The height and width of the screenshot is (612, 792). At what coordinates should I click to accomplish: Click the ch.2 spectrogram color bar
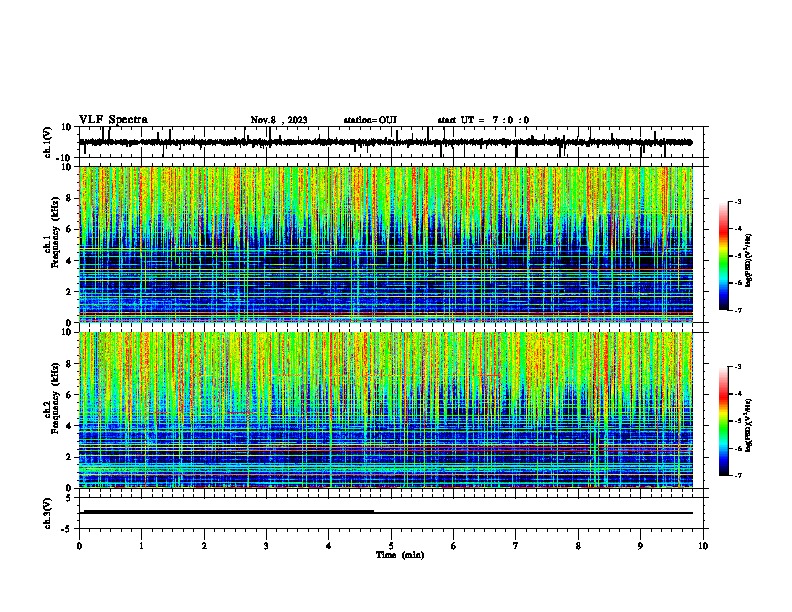724,421
